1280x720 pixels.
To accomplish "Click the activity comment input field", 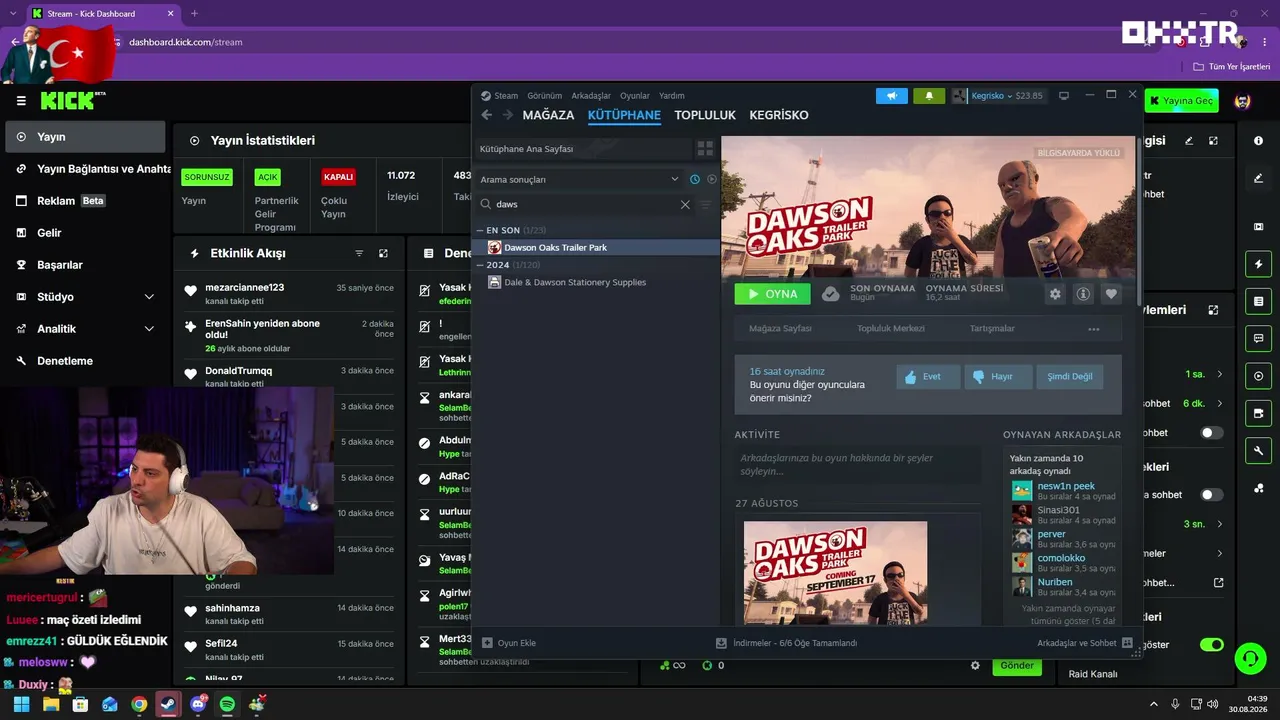I will tap(858, 464).
